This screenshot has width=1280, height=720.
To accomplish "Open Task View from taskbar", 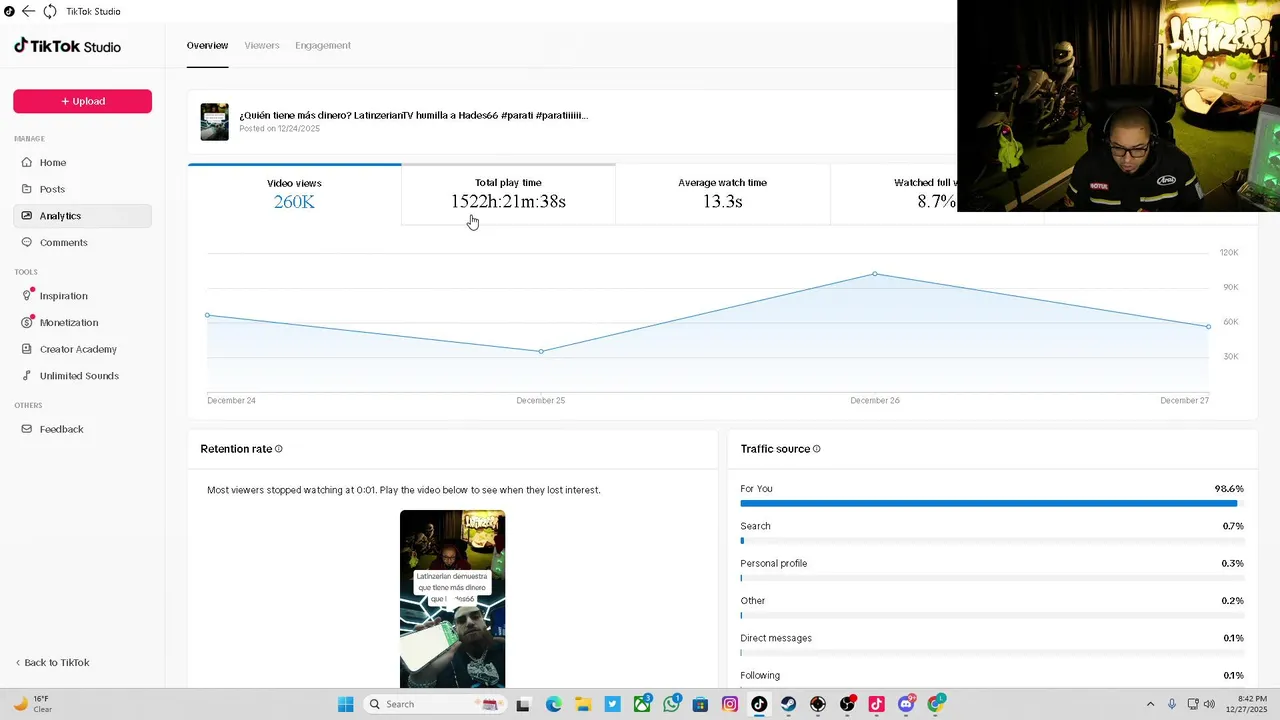I will [522, 704].
